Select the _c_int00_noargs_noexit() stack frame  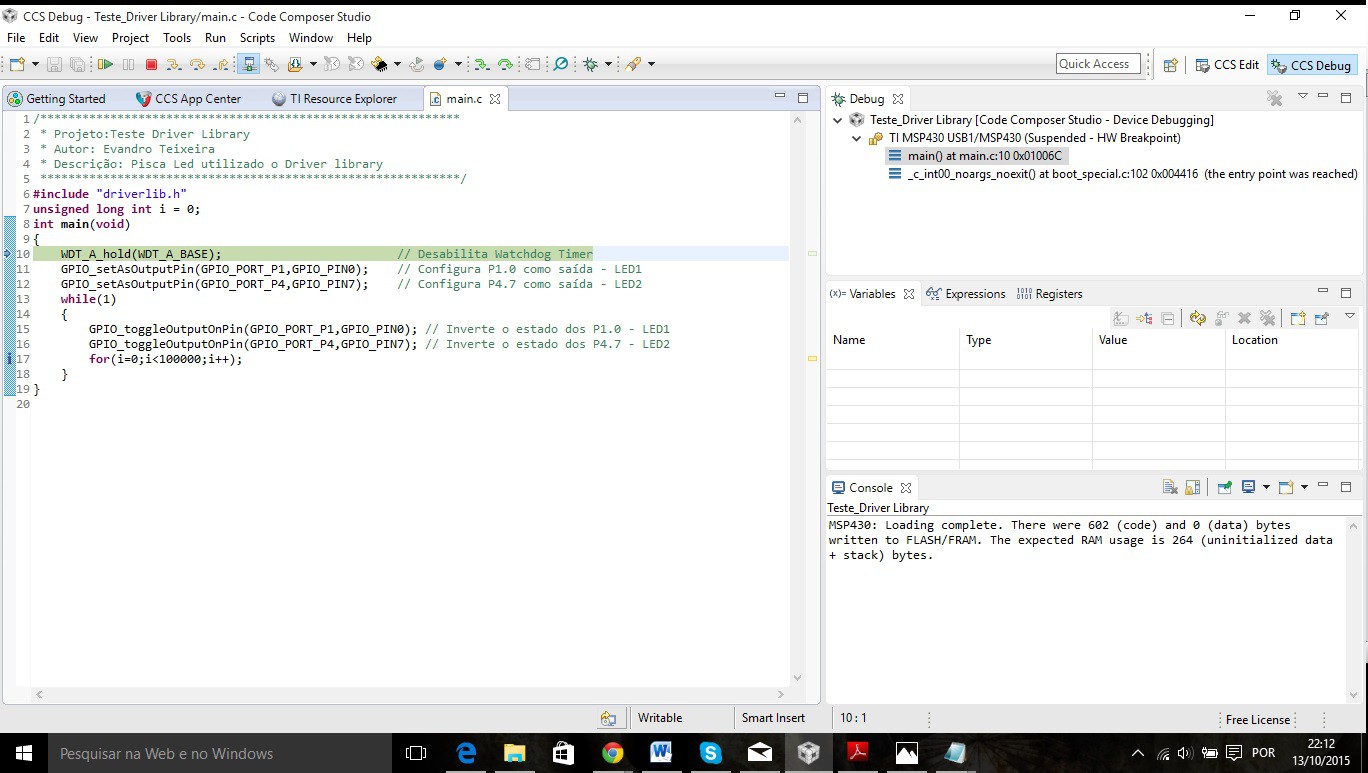pyautogui.click(x=1122, y=174)
